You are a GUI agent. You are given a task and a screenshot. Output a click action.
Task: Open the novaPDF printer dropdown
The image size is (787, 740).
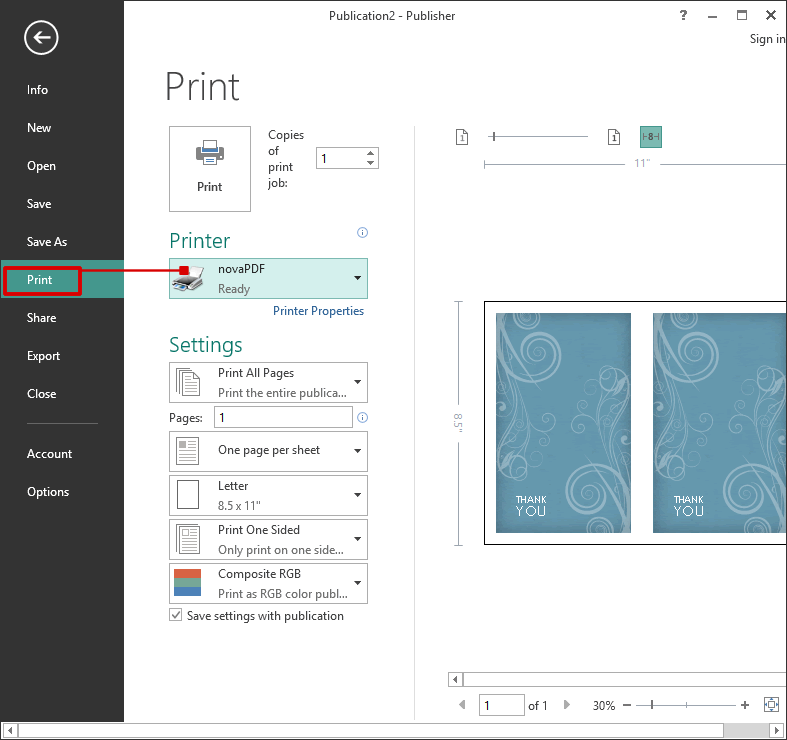coord(269,279)
